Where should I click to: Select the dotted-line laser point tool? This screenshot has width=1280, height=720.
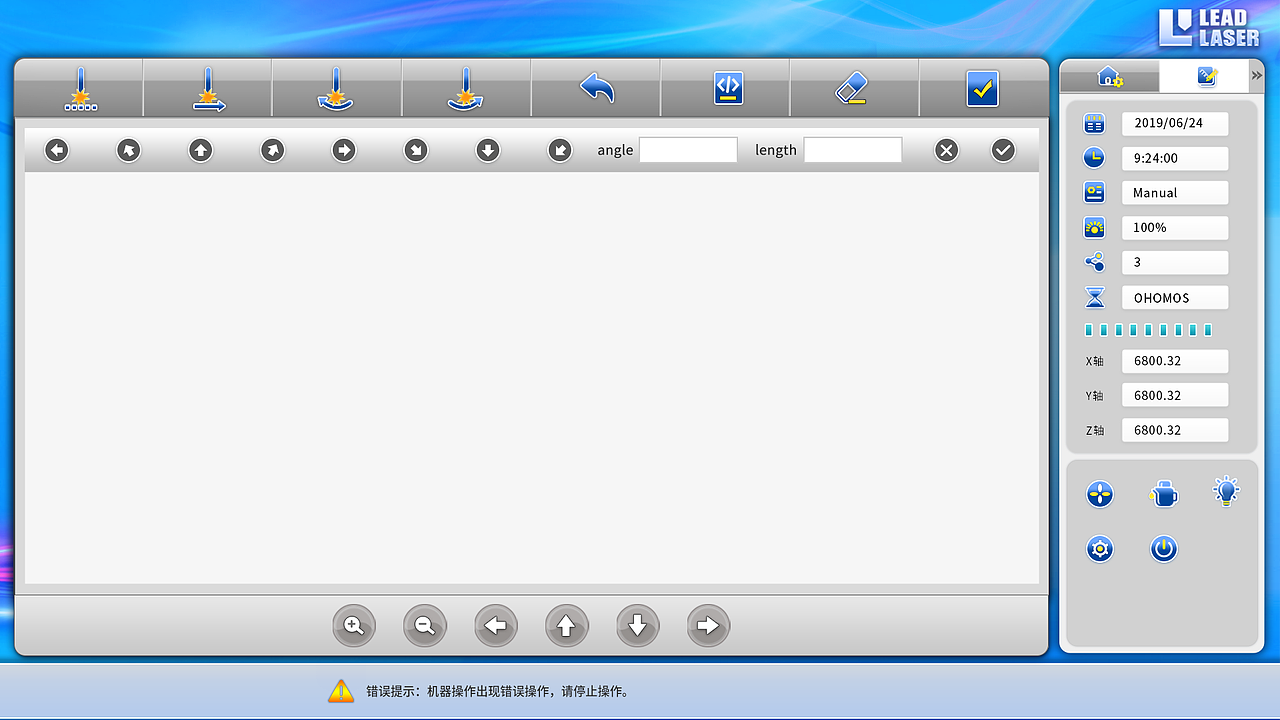point(79,89)
